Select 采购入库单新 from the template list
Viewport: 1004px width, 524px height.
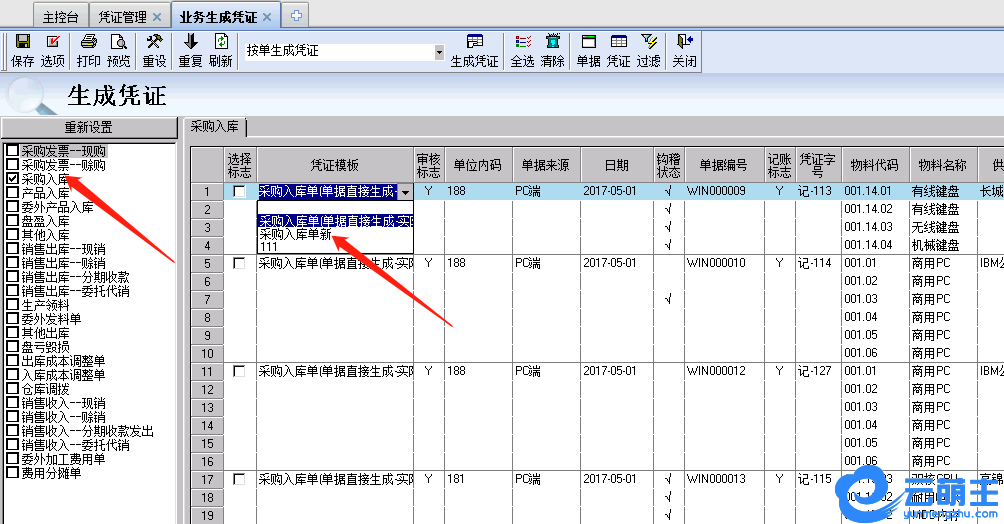(x=294, y=234)
